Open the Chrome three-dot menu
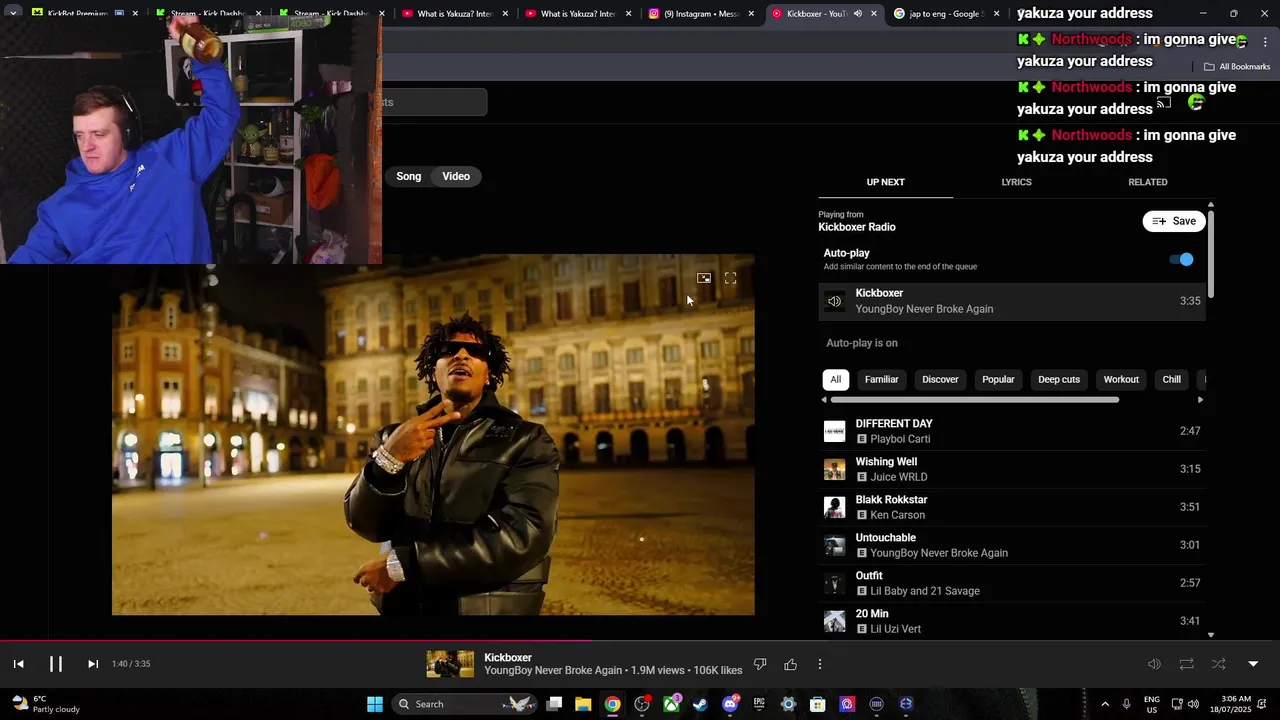 click(x=1265, y=42)
